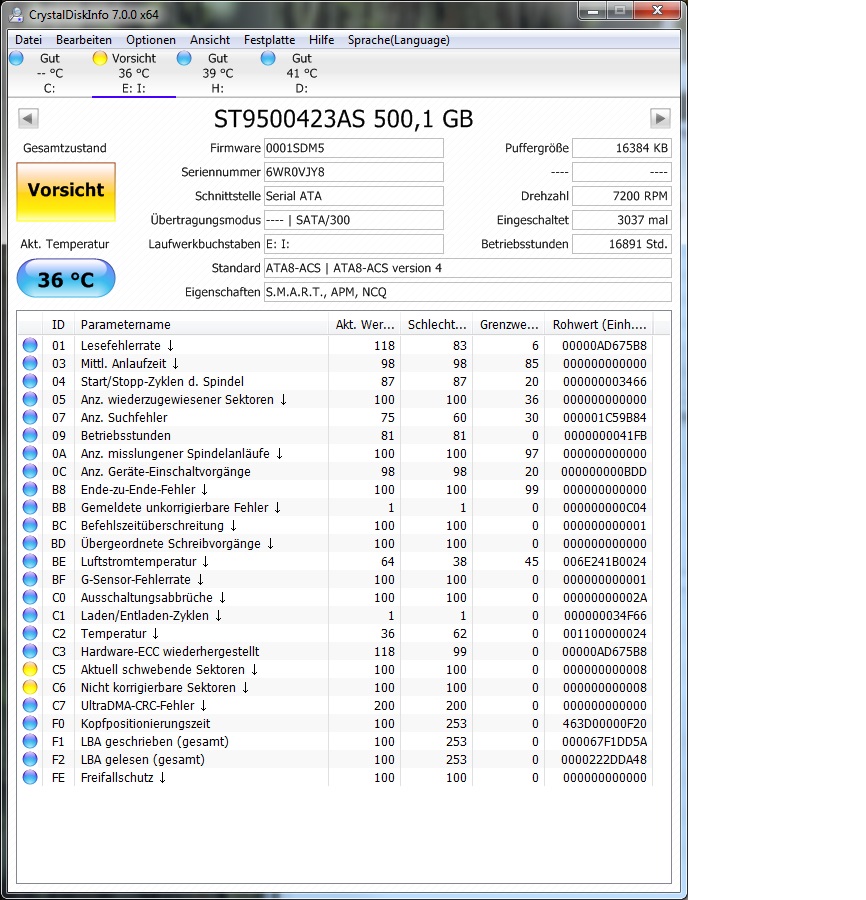Select the H: drive status icon
866x900 pixels.
click(x=184, y=58)
